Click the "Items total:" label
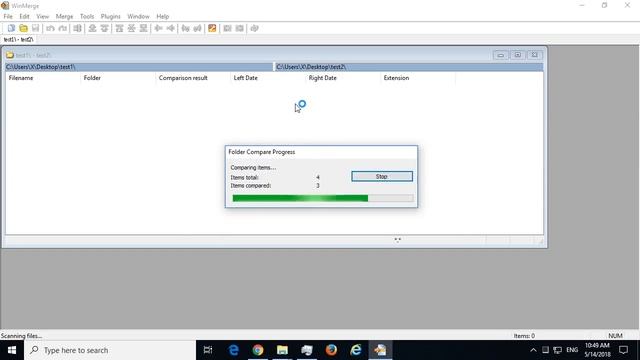 244,177
